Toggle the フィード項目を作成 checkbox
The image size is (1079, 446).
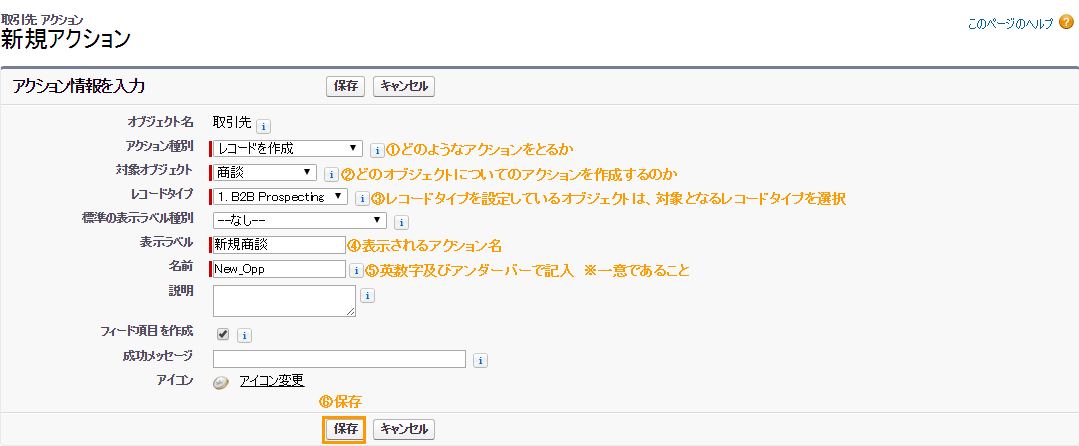tap(222, 334)
